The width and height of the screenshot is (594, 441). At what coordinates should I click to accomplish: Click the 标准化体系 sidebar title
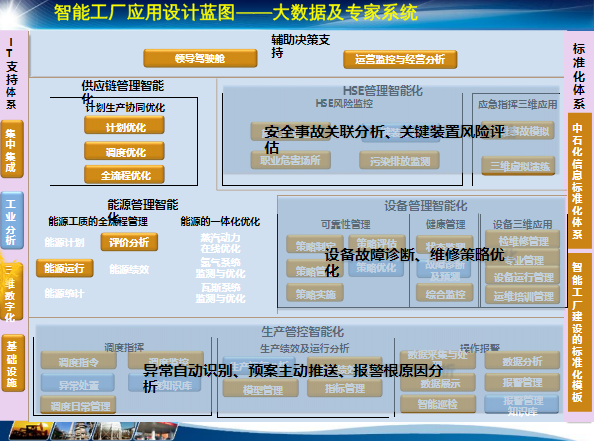coord(579,76)
